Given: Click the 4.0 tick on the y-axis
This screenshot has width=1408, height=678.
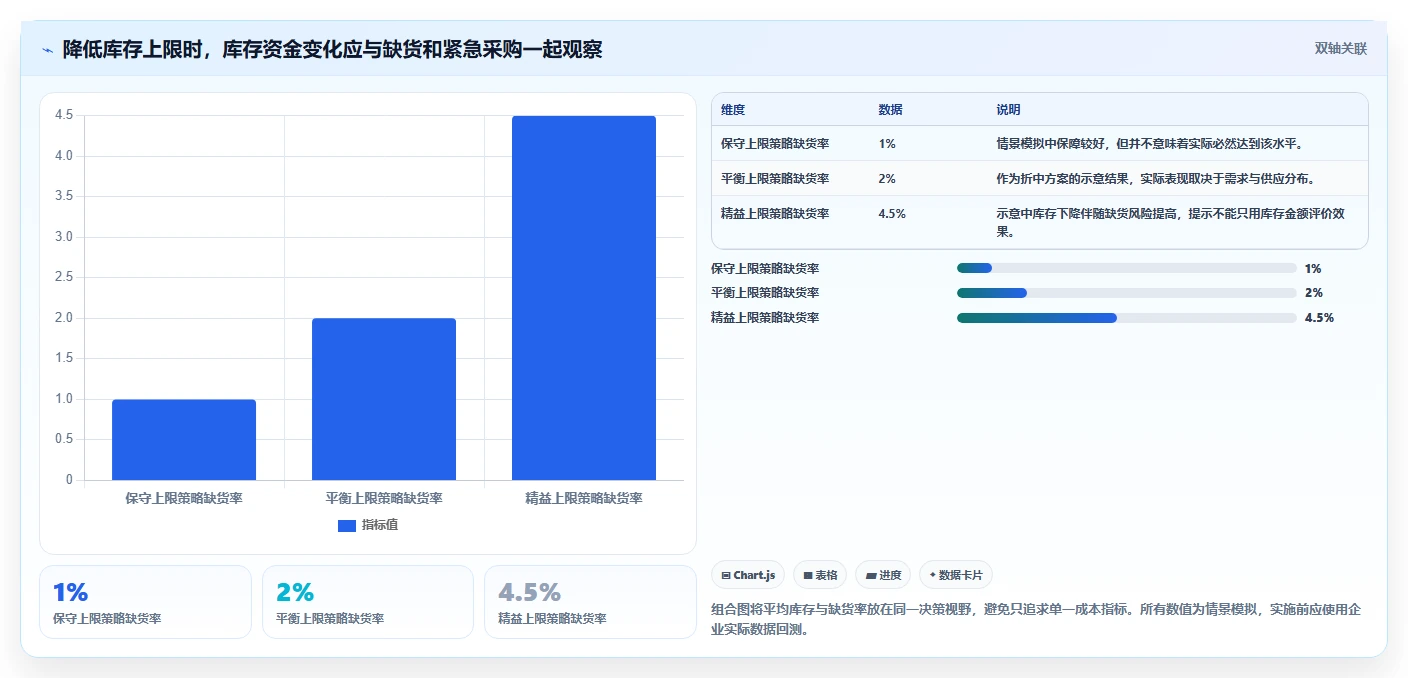Looking at the screenshot, I should pyautogui.click(x=64, y=156).
